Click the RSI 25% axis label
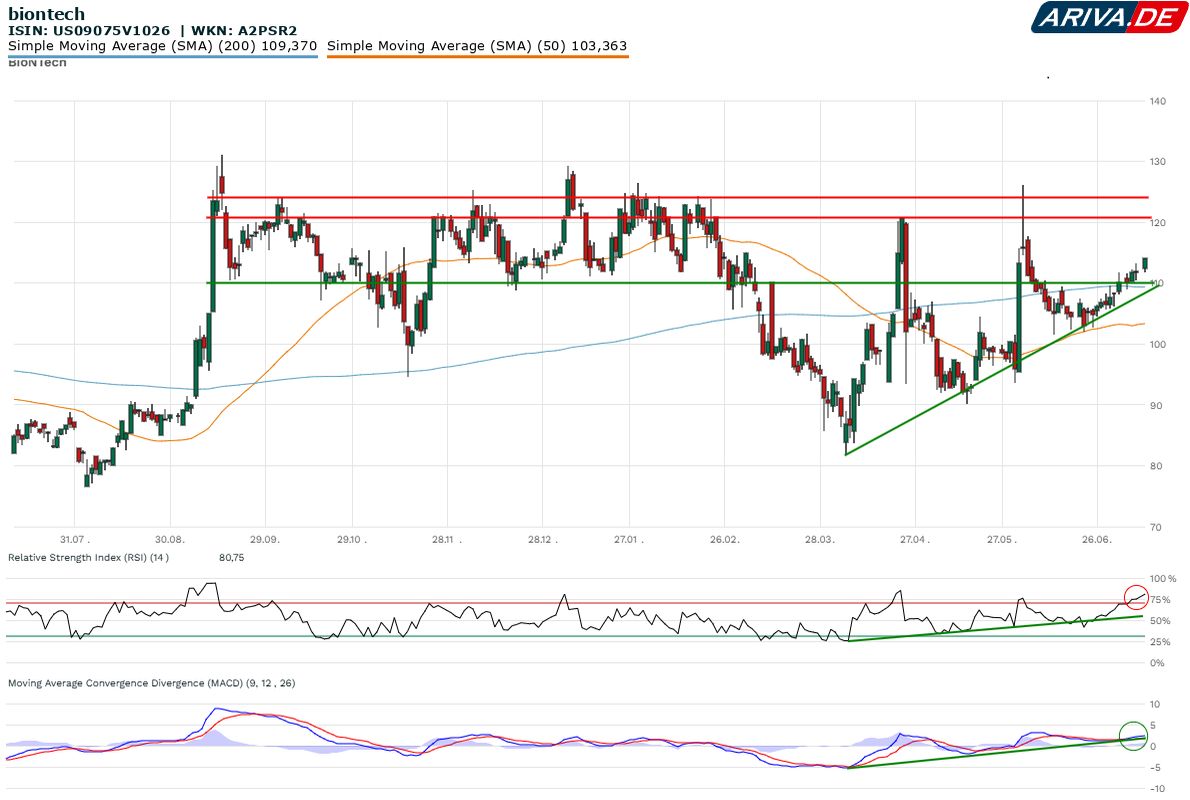 [x=1160, y=642]
